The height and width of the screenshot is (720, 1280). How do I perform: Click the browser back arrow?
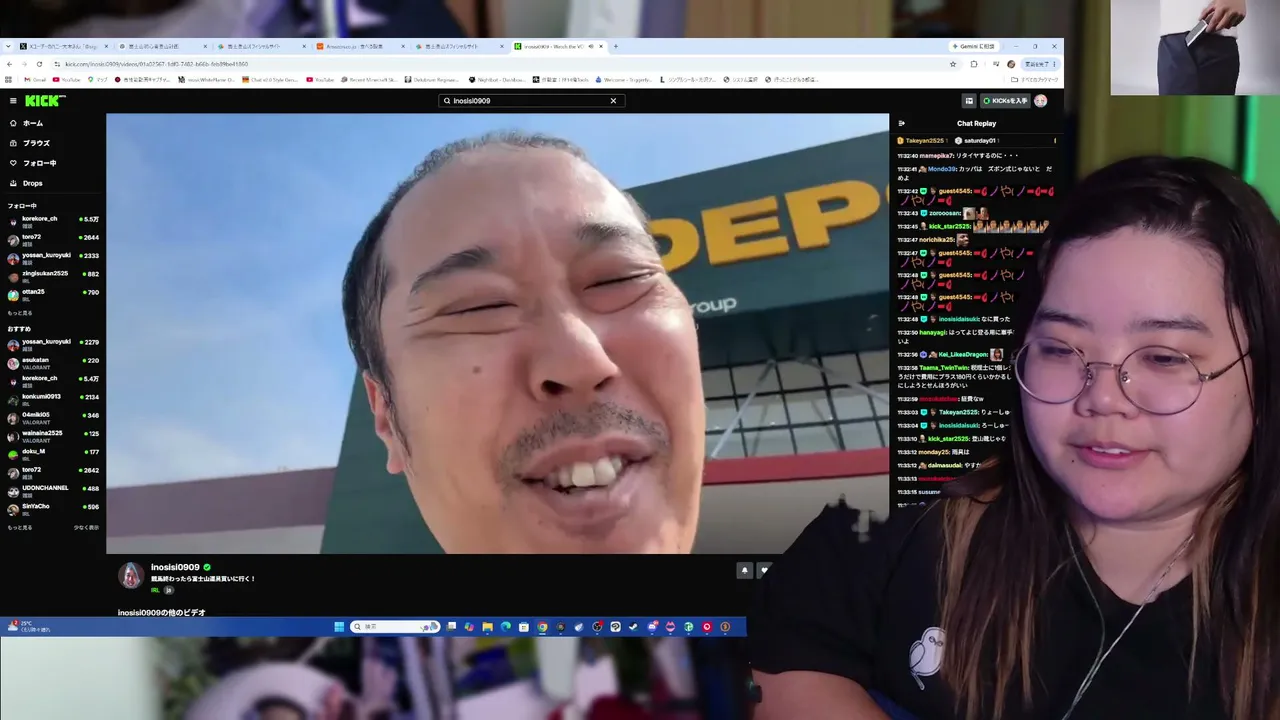[12, 64]
